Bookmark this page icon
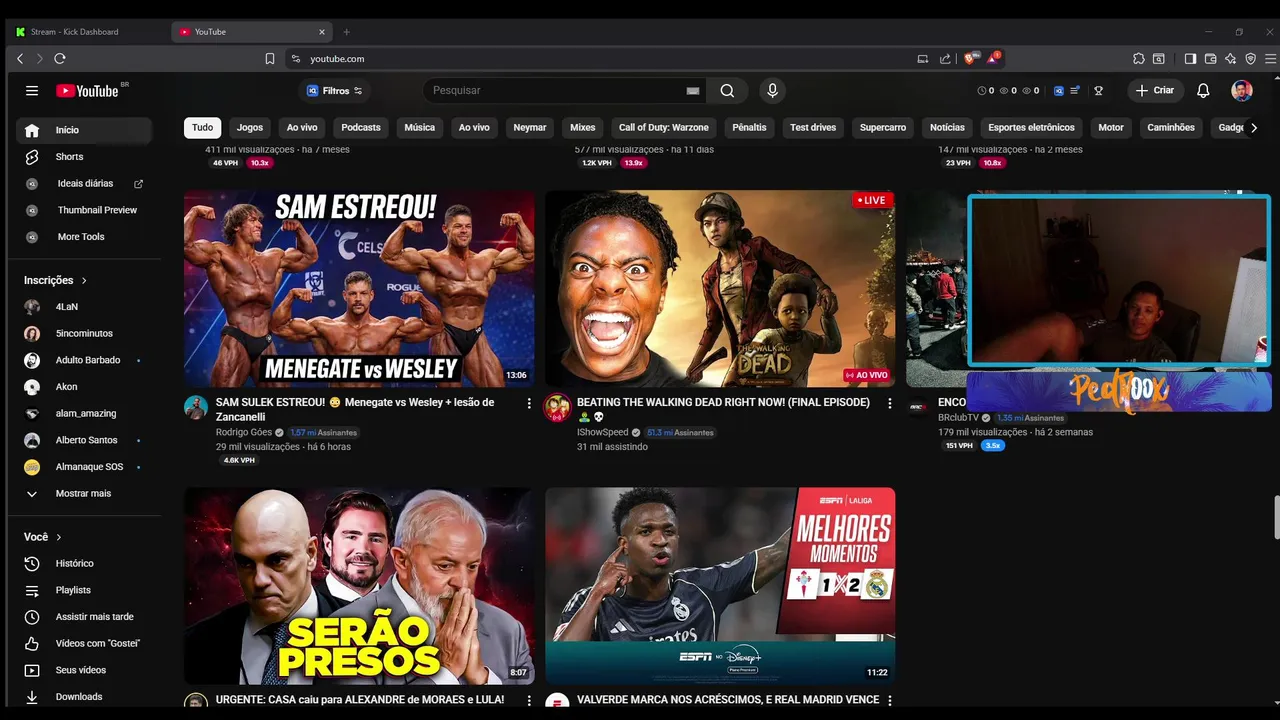This screenshot has width=1280, height=720. [270, 59]
